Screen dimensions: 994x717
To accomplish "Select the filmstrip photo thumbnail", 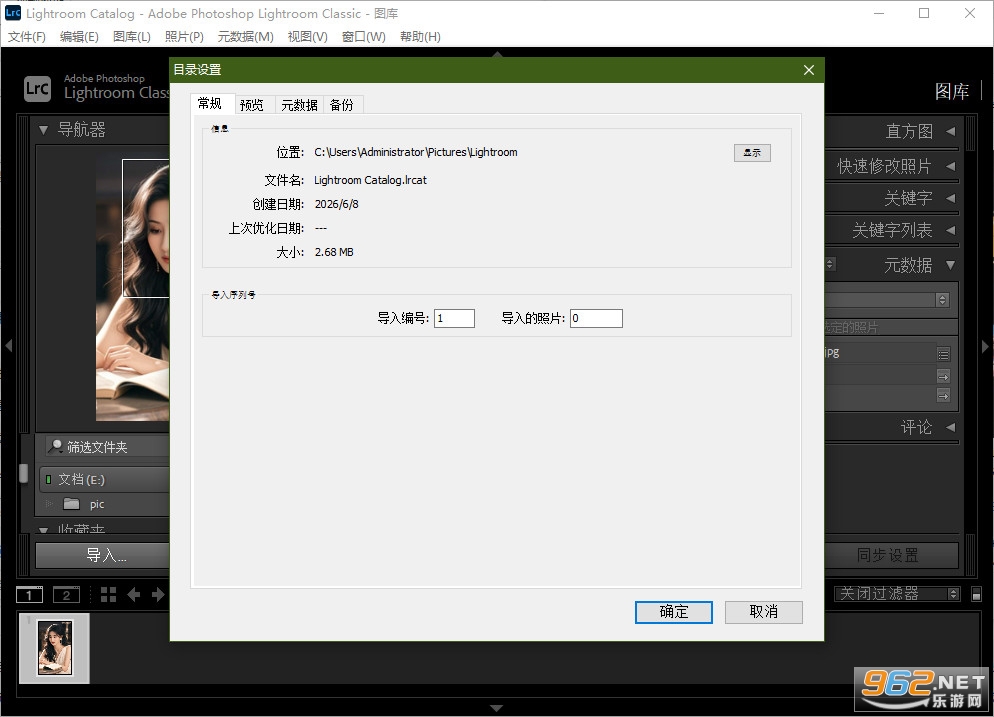I will point(55,648).
